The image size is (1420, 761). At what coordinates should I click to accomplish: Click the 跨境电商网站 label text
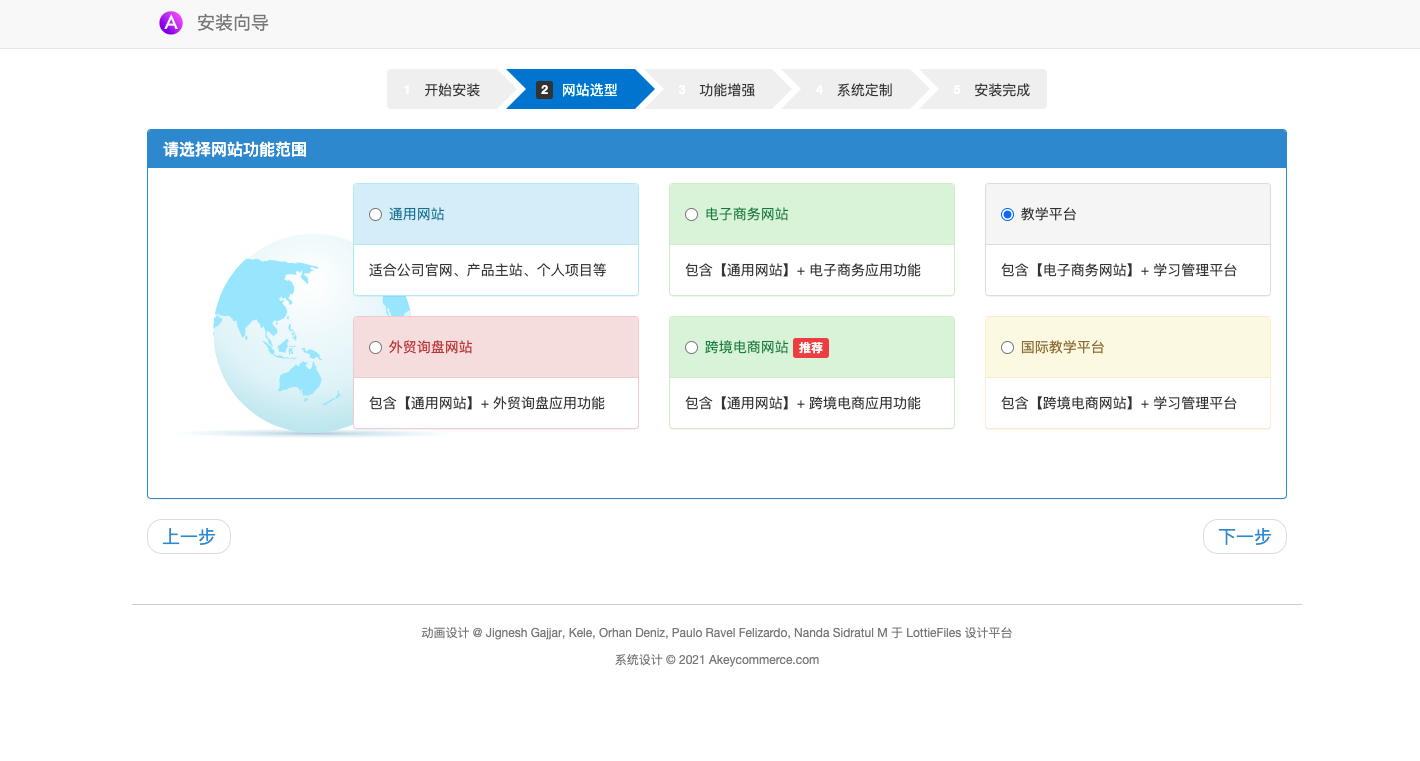[747, 347]
